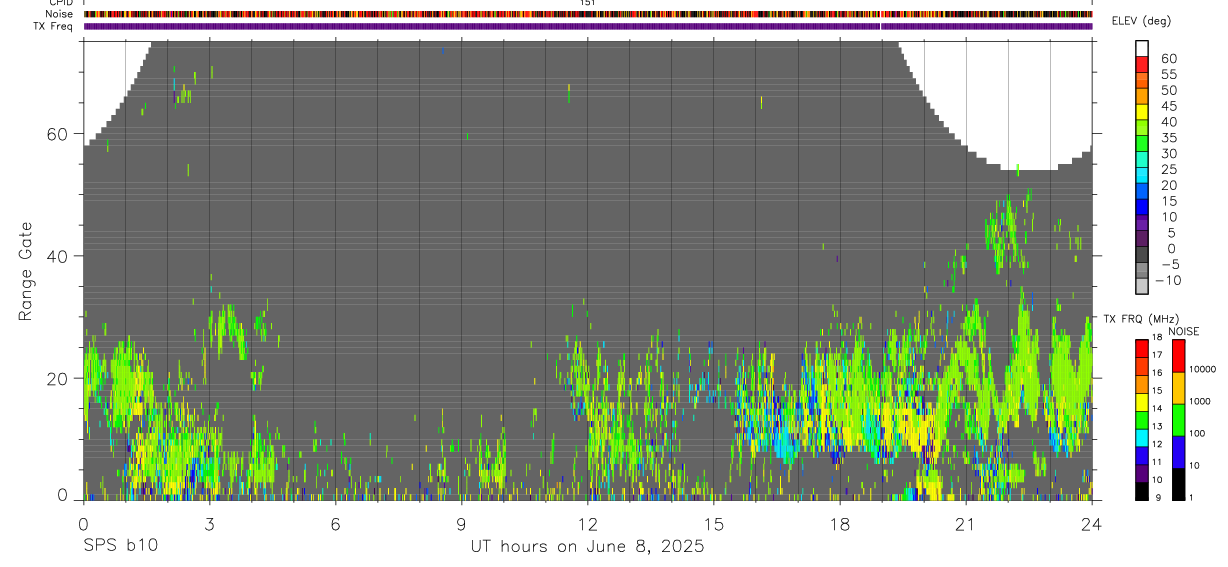
Task: Click the Noise strip label at top left
Action: pyautogui.click(x=59, y=14)
